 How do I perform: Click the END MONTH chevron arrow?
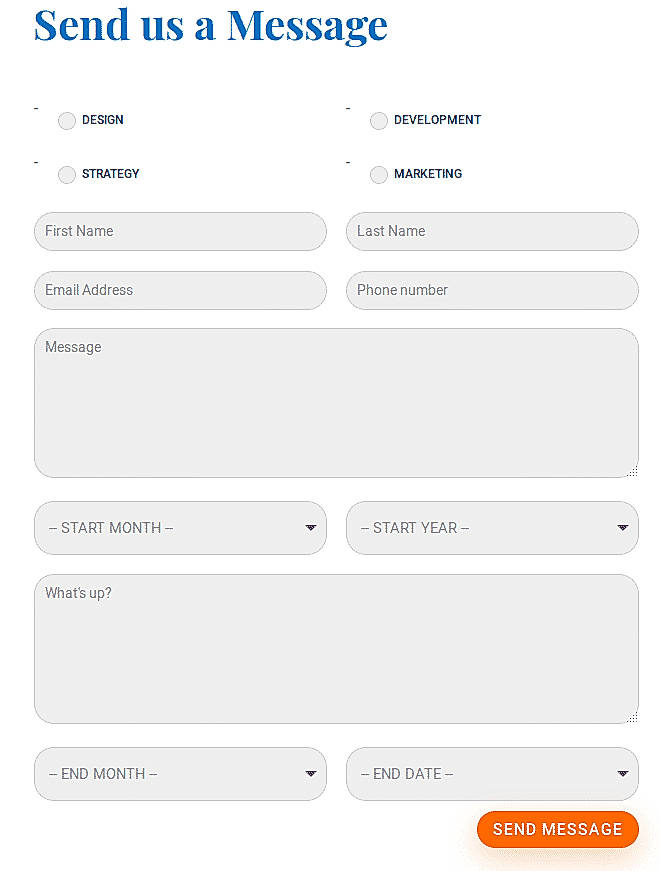tap(308, 773)
